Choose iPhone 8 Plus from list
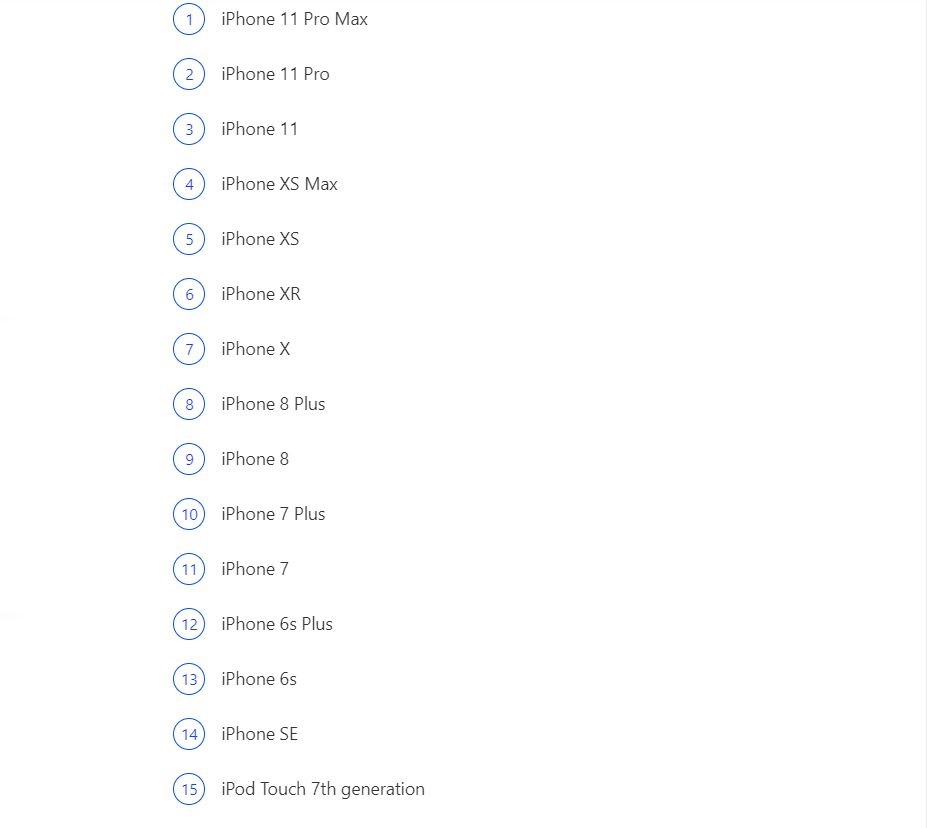This screenshot has height=828, width=929. tap(273, 404)
